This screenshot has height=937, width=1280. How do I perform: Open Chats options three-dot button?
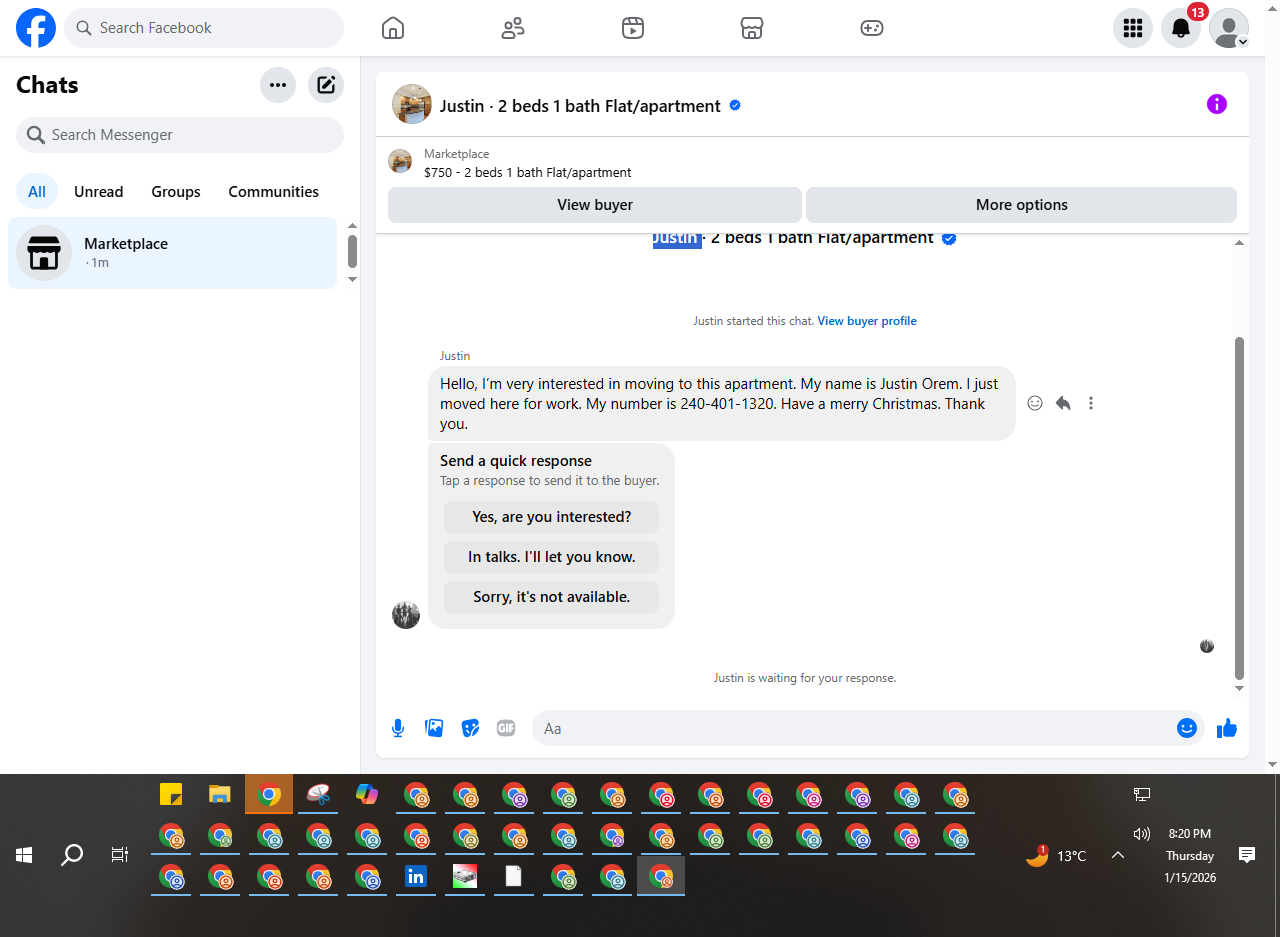pos(278,85)
